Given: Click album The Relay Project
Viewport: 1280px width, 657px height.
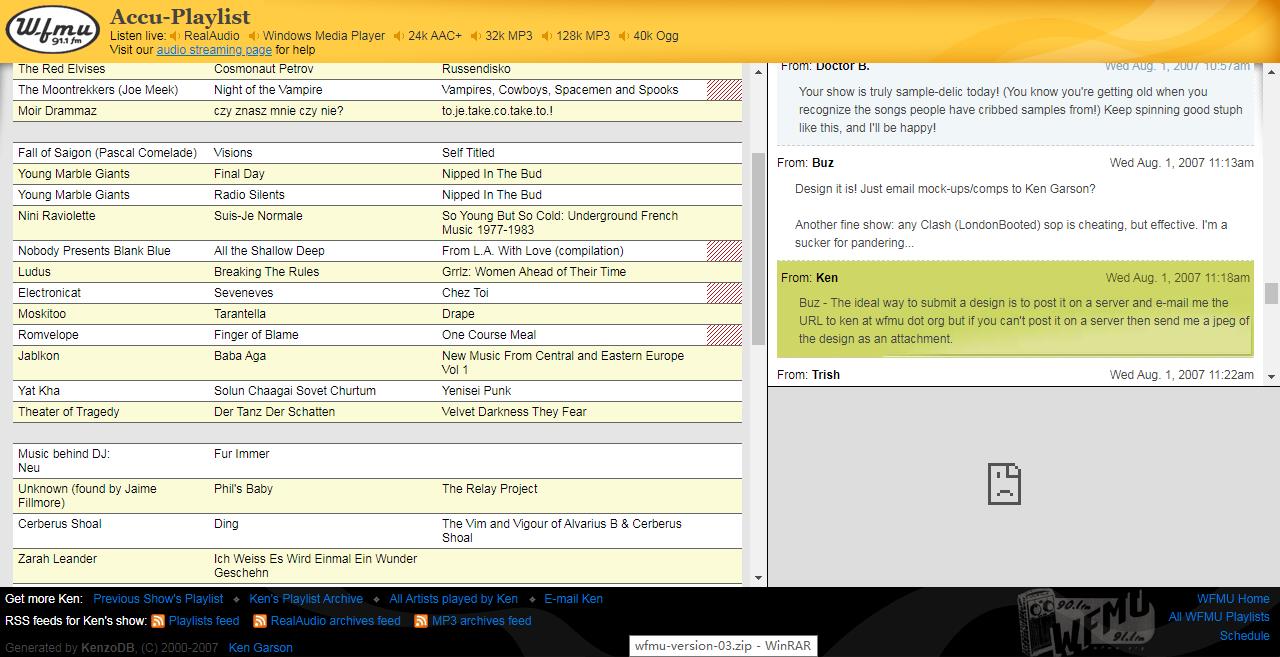Looking at the screenshot, I should 490,489.
